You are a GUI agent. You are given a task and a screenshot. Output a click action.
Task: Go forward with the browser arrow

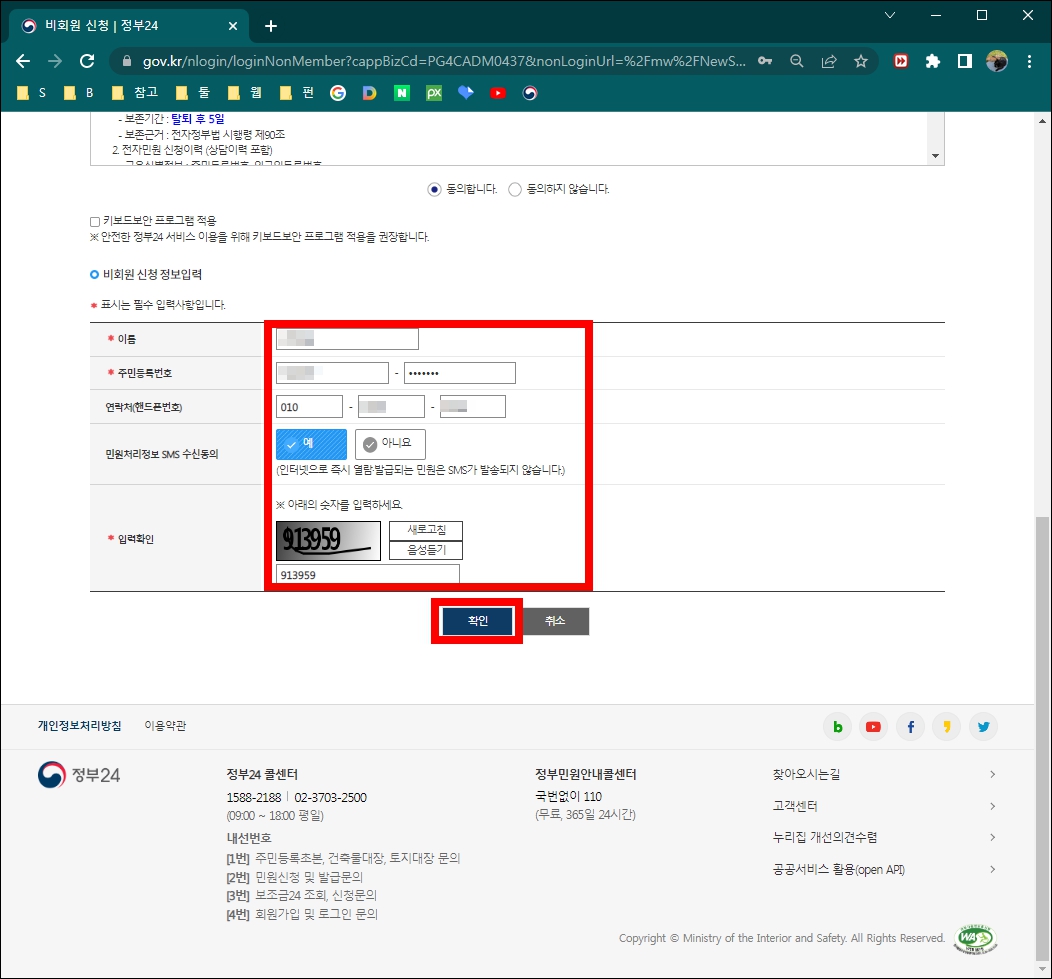(x=55, y=62)
